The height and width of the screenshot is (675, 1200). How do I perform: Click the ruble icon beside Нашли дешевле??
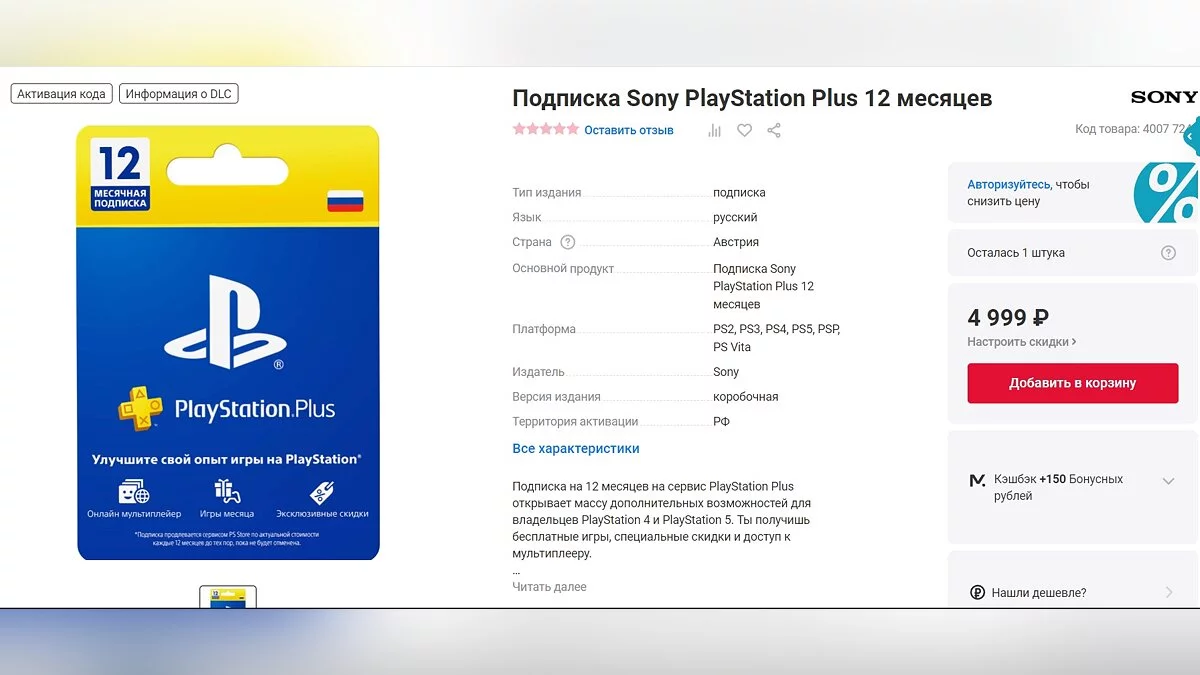tap(977, 593)
